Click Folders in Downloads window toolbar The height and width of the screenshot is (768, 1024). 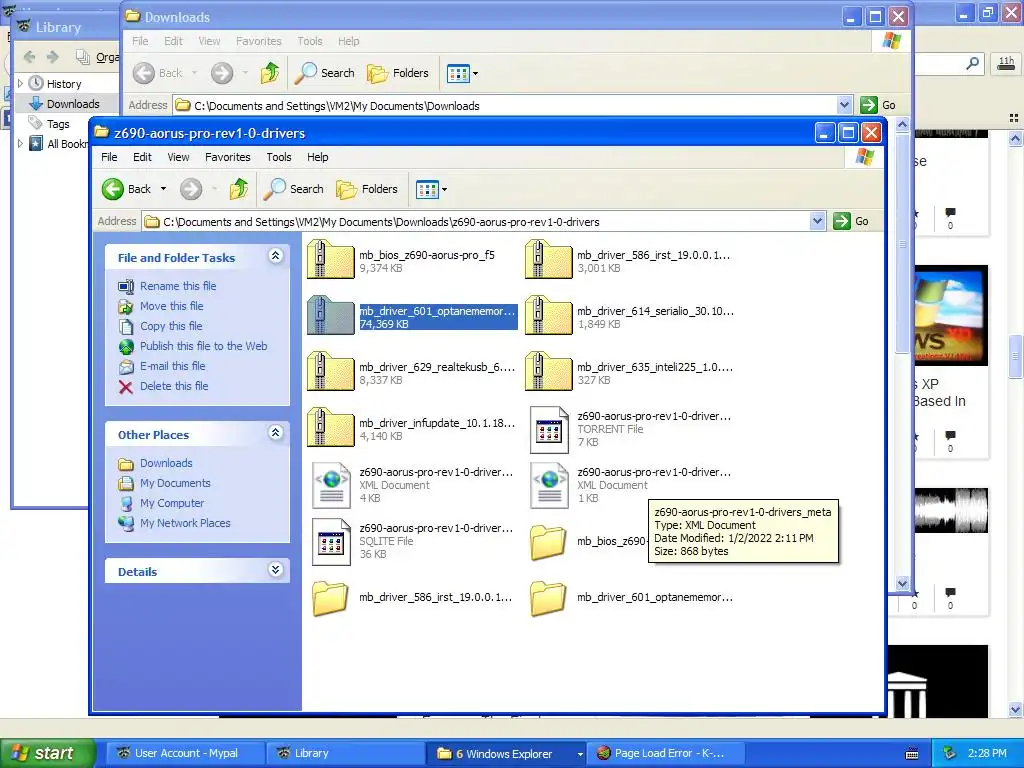(x=398, y=73)
